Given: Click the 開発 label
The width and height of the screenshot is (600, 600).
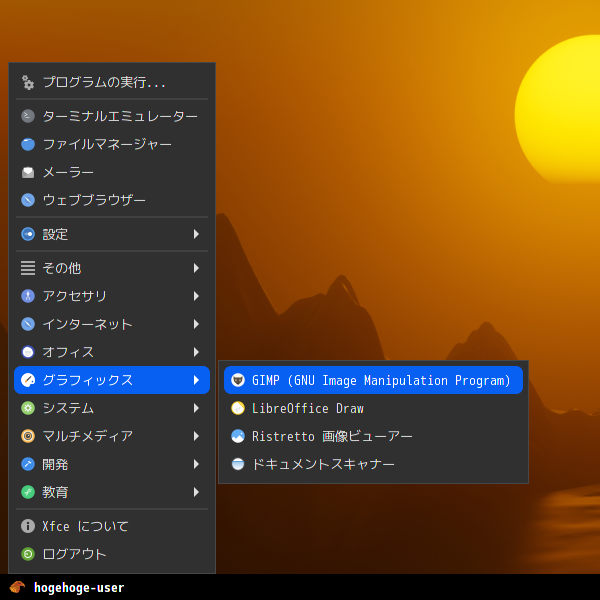Looking at the screenshot, I should [x=55, y=464].
